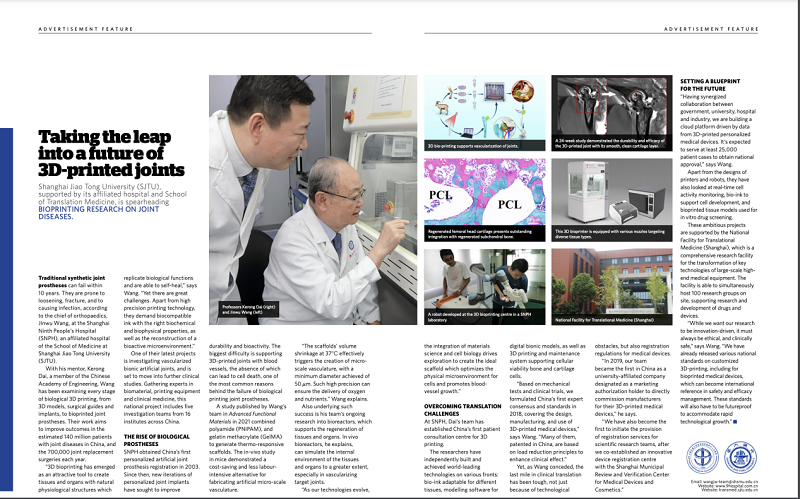Click the left page 'ADVERTISEMENT FEATURE' header

tap(86, 29)
